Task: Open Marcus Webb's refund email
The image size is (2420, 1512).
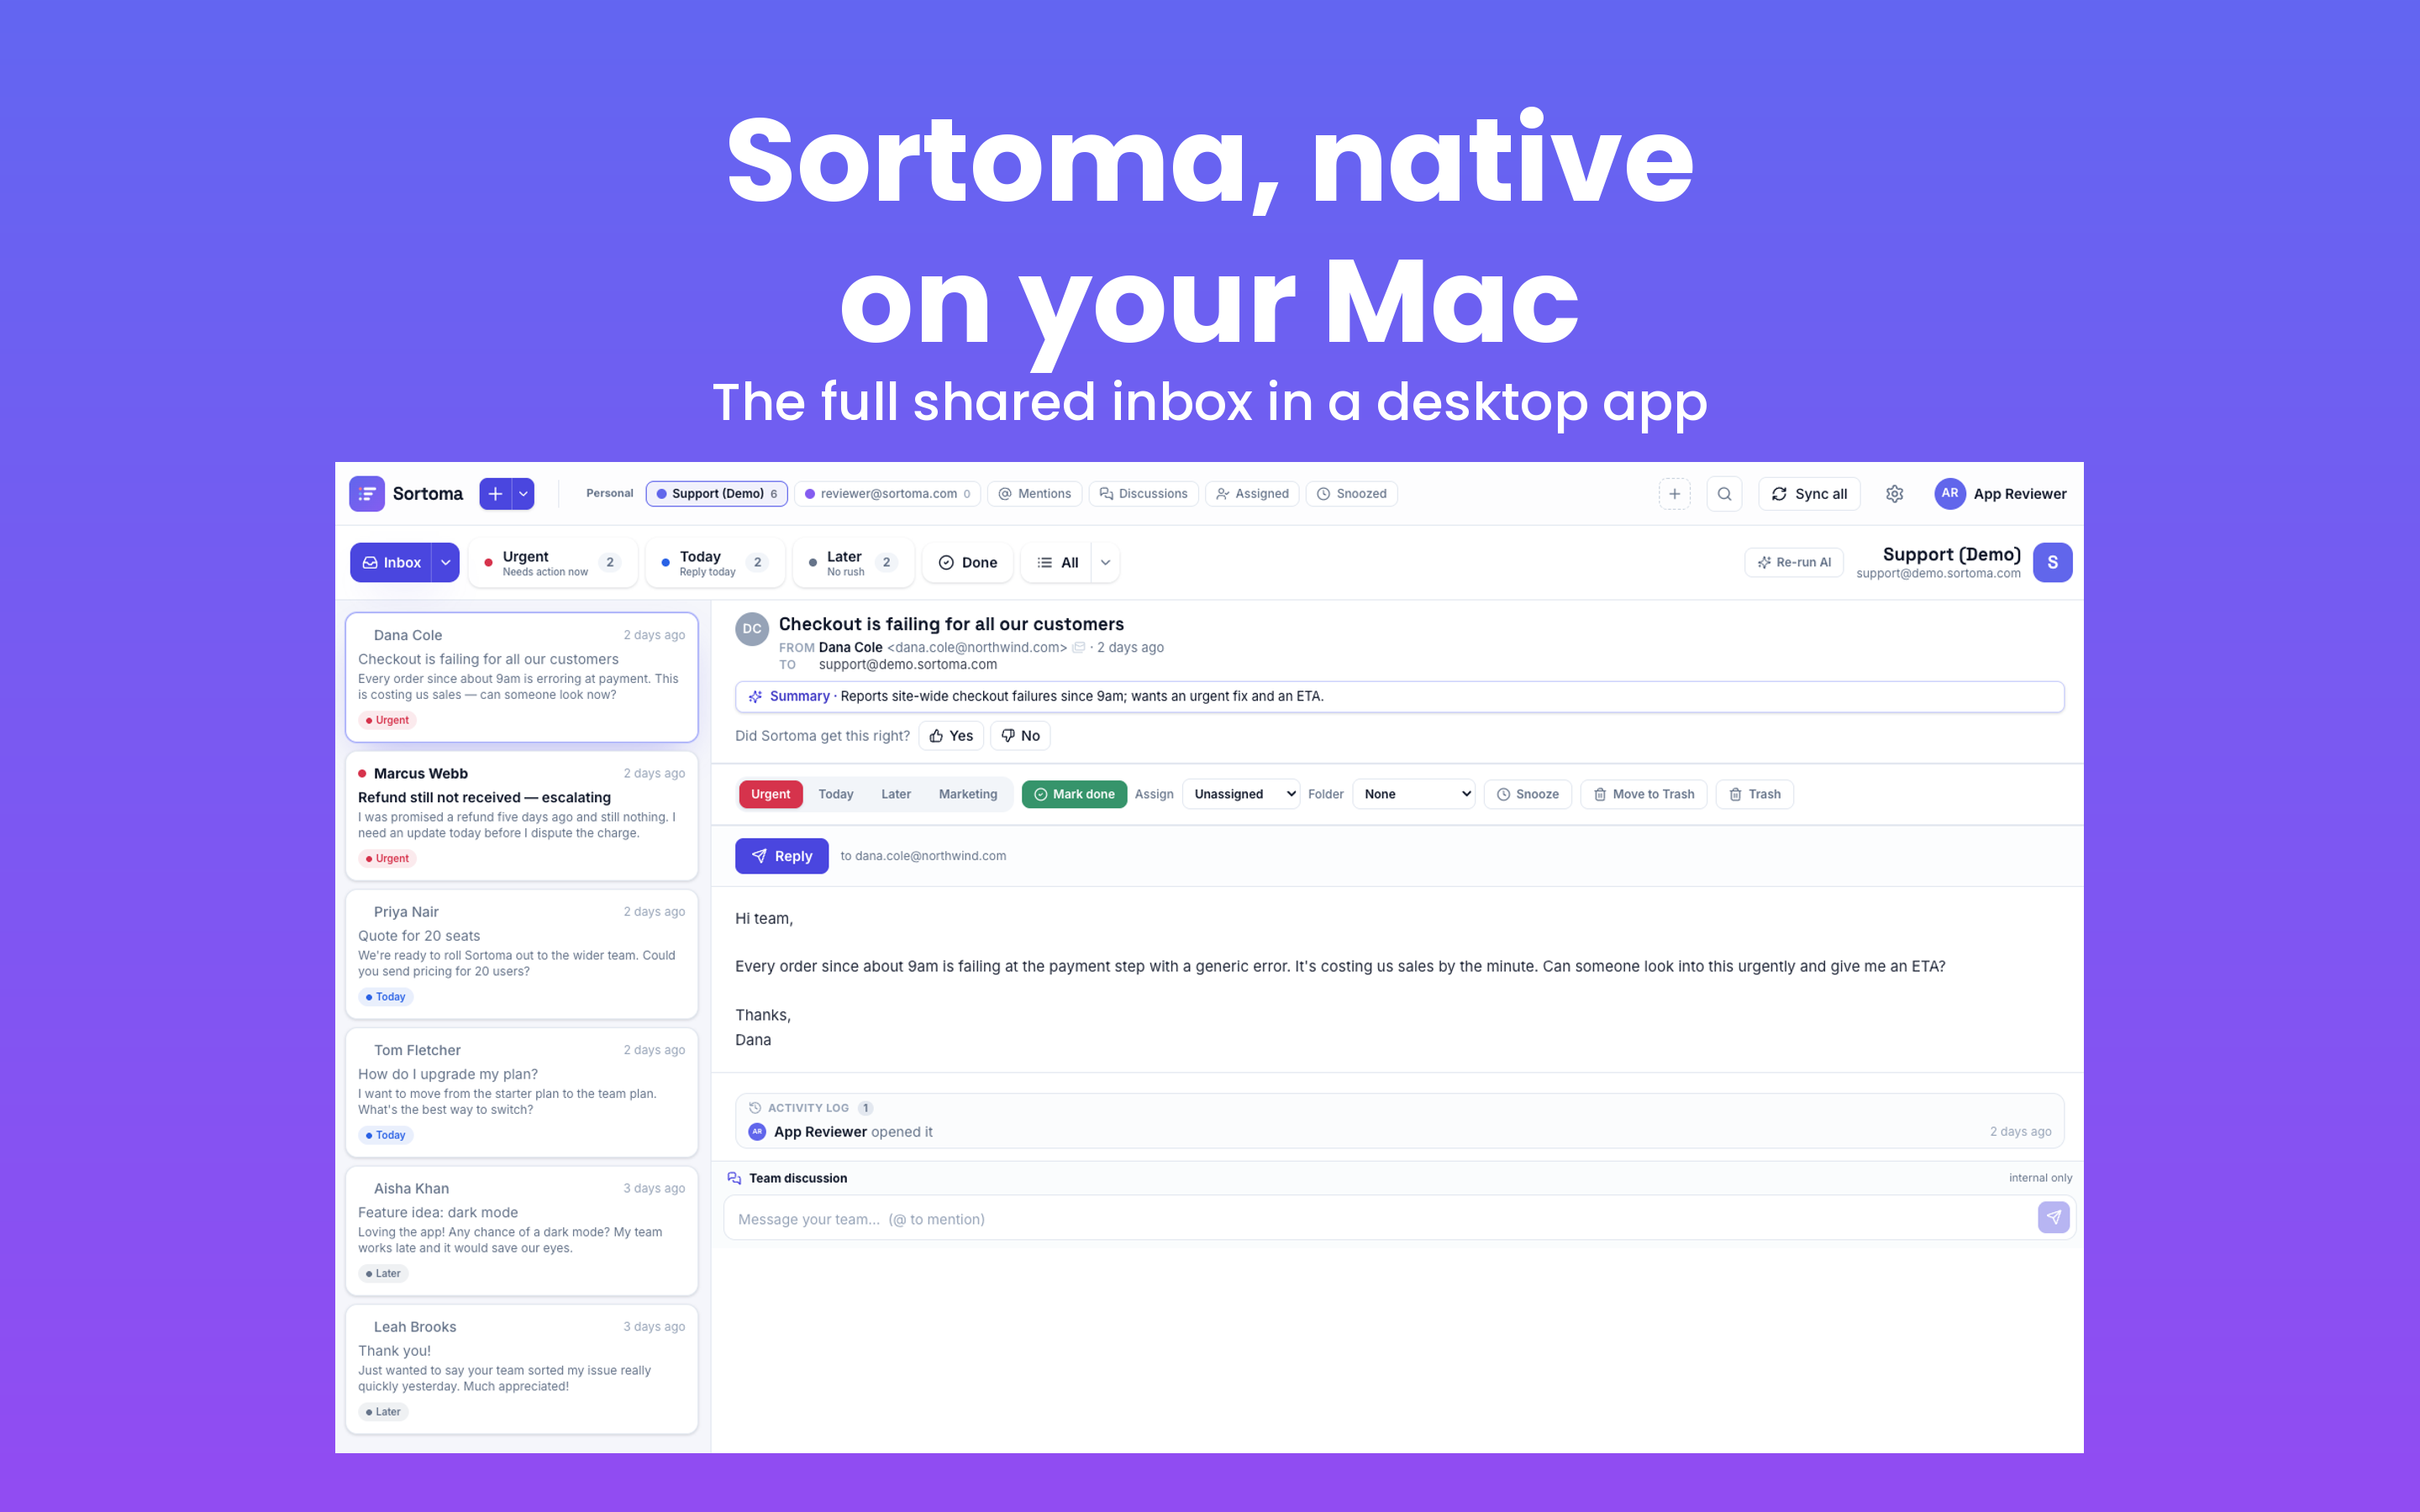Action: pyautogui.click(x=522, y=816)
